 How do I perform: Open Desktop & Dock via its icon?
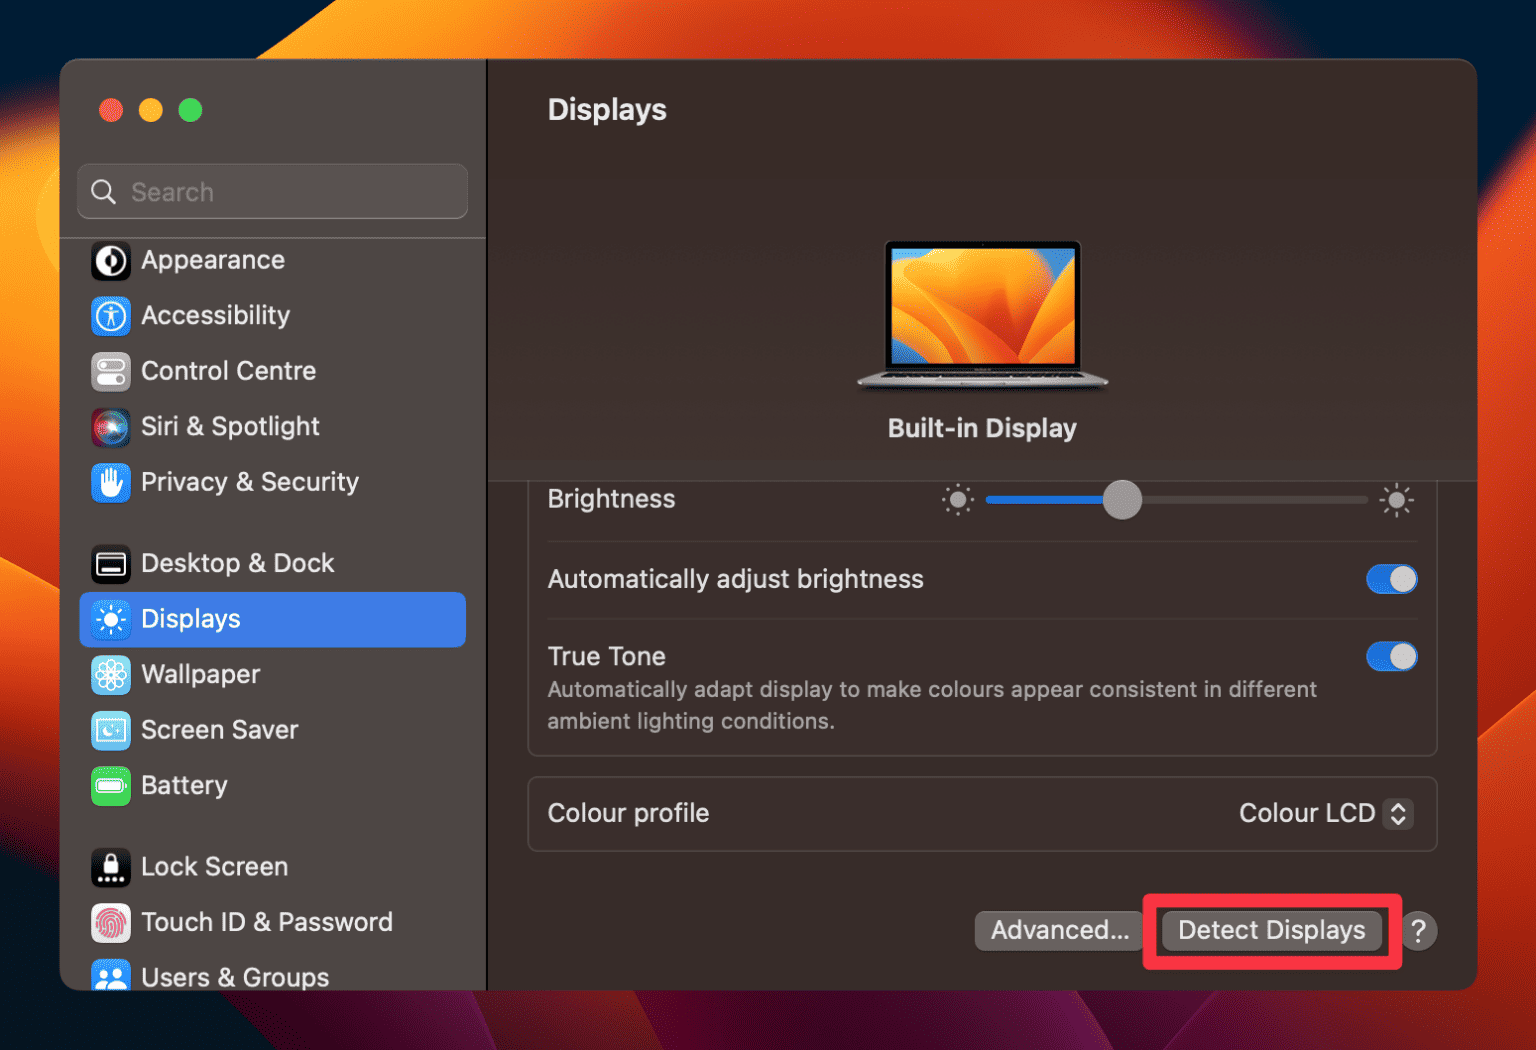(x=110, y=563)
